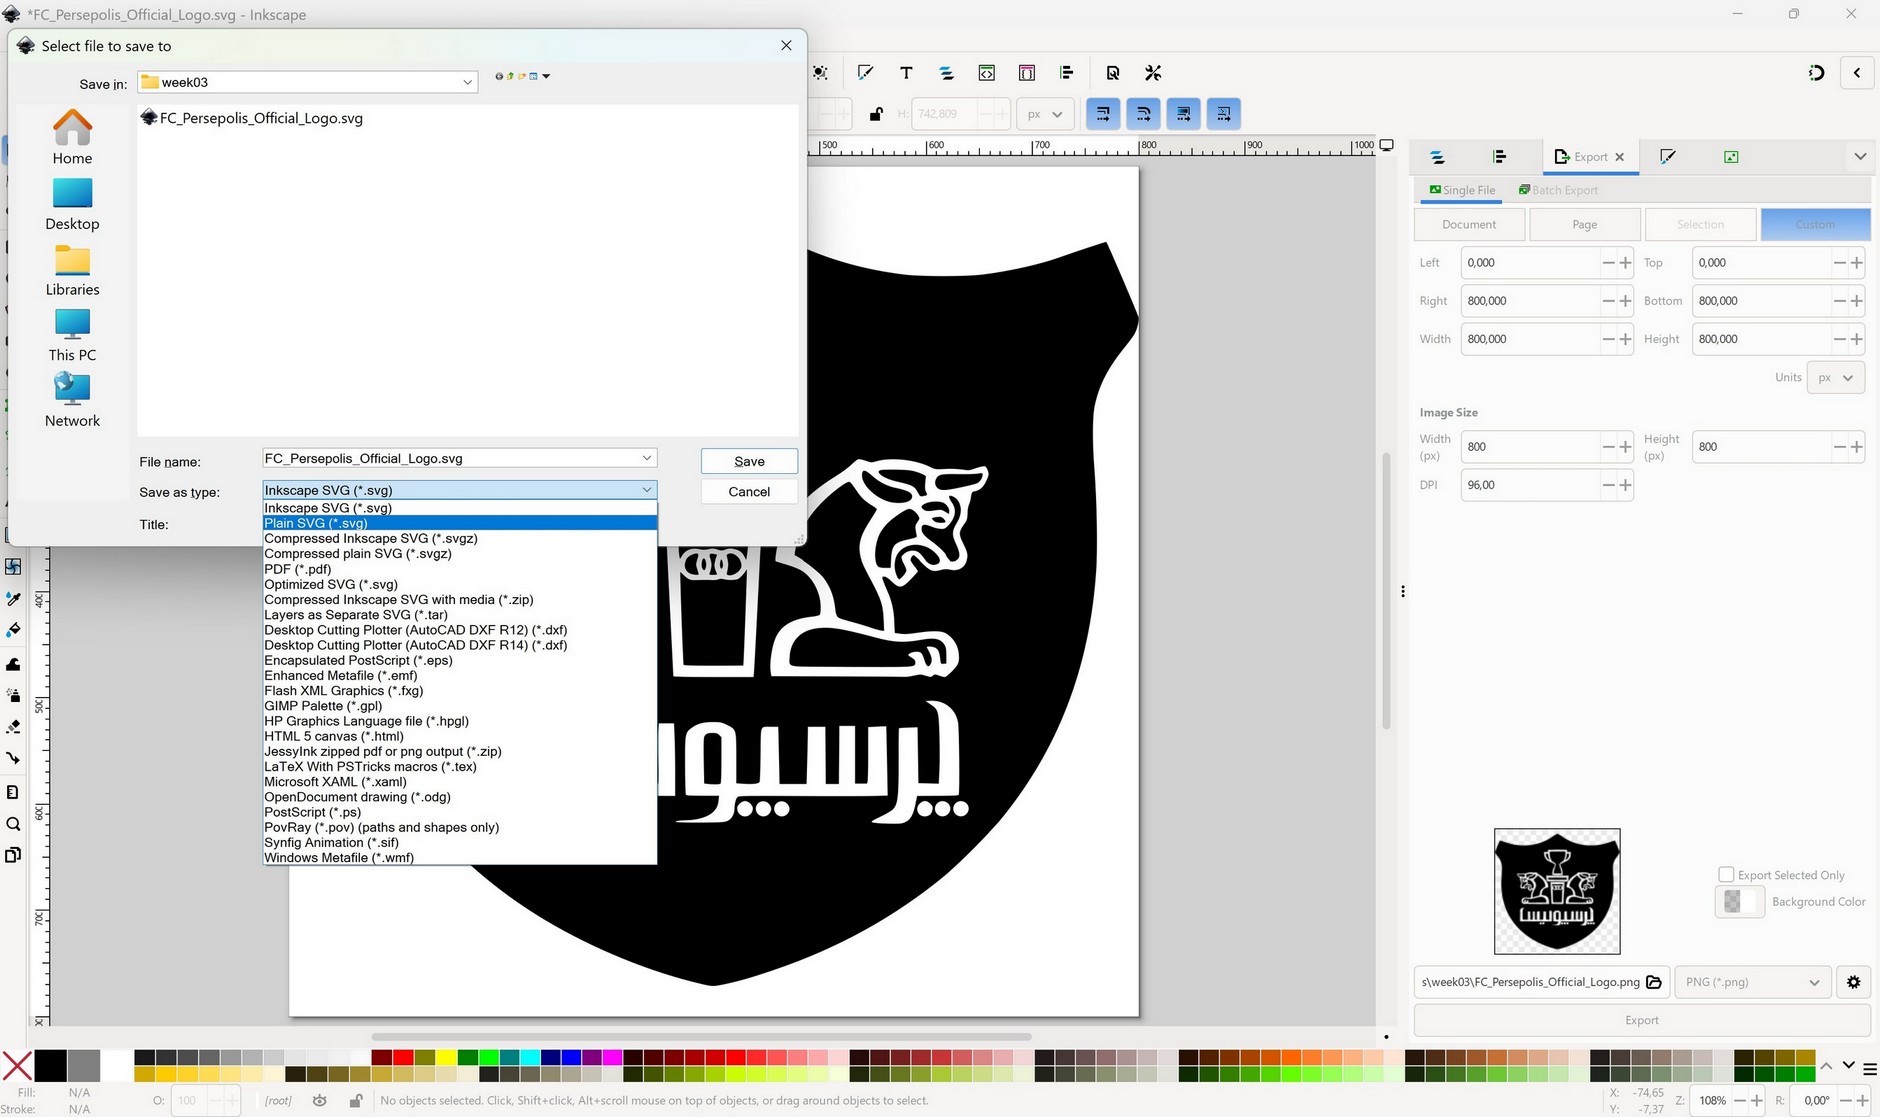Switch to the Batch Export tab

(x=1558, y=190)
